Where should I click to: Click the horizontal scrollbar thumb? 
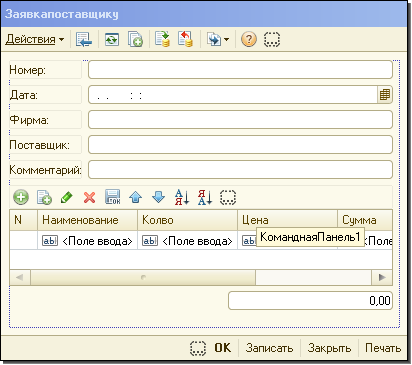143,277
